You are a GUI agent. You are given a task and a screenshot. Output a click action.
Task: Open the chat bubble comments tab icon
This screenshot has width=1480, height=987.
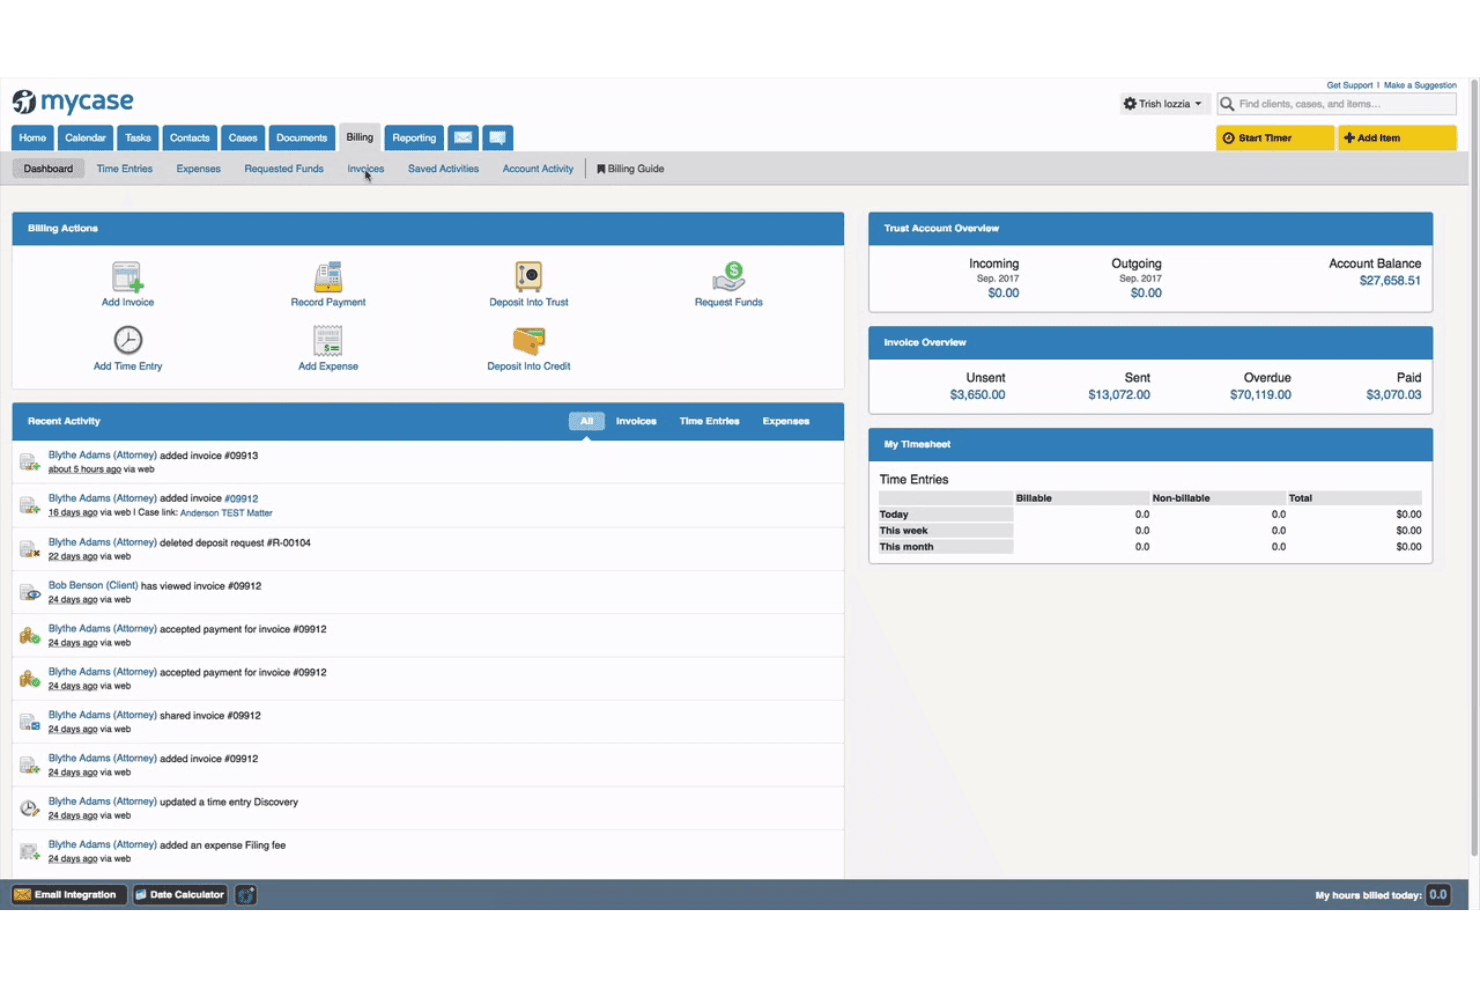[497, 138]
